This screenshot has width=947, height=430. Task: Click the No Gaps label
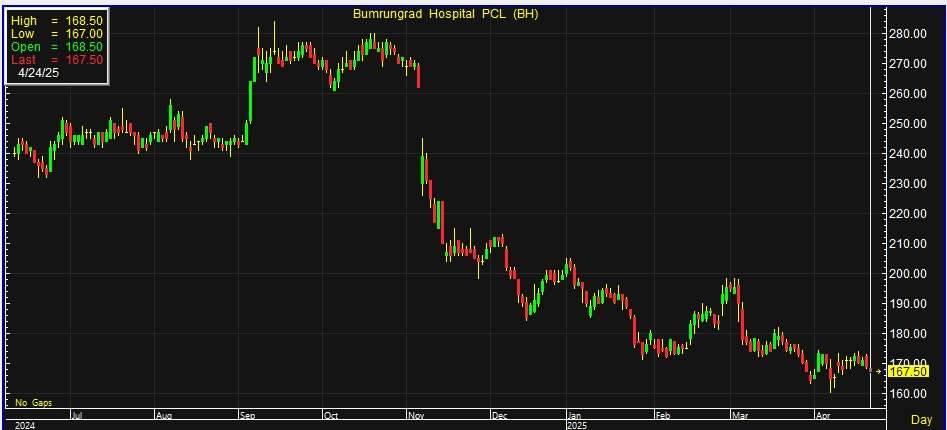point(34,403)
